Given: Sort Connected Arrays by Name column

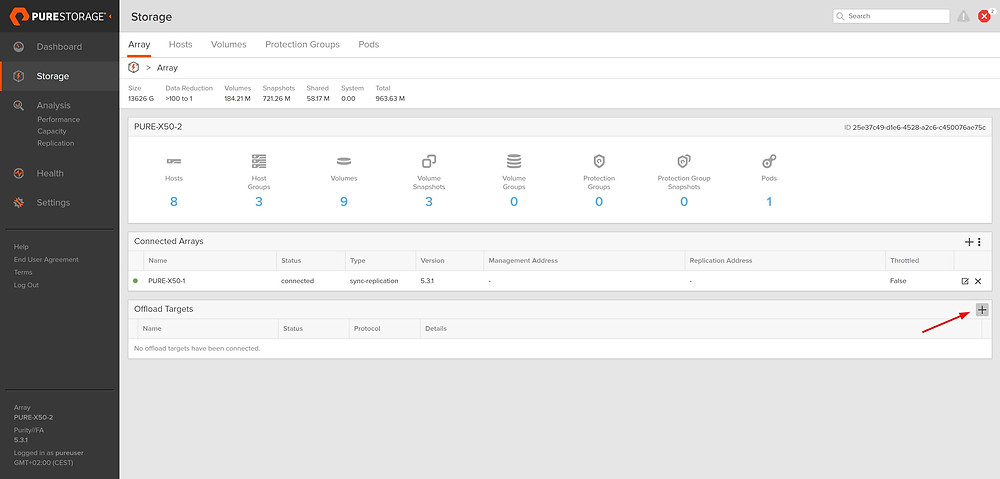Looking at the screenshot, I should click(x=156, y=261).
